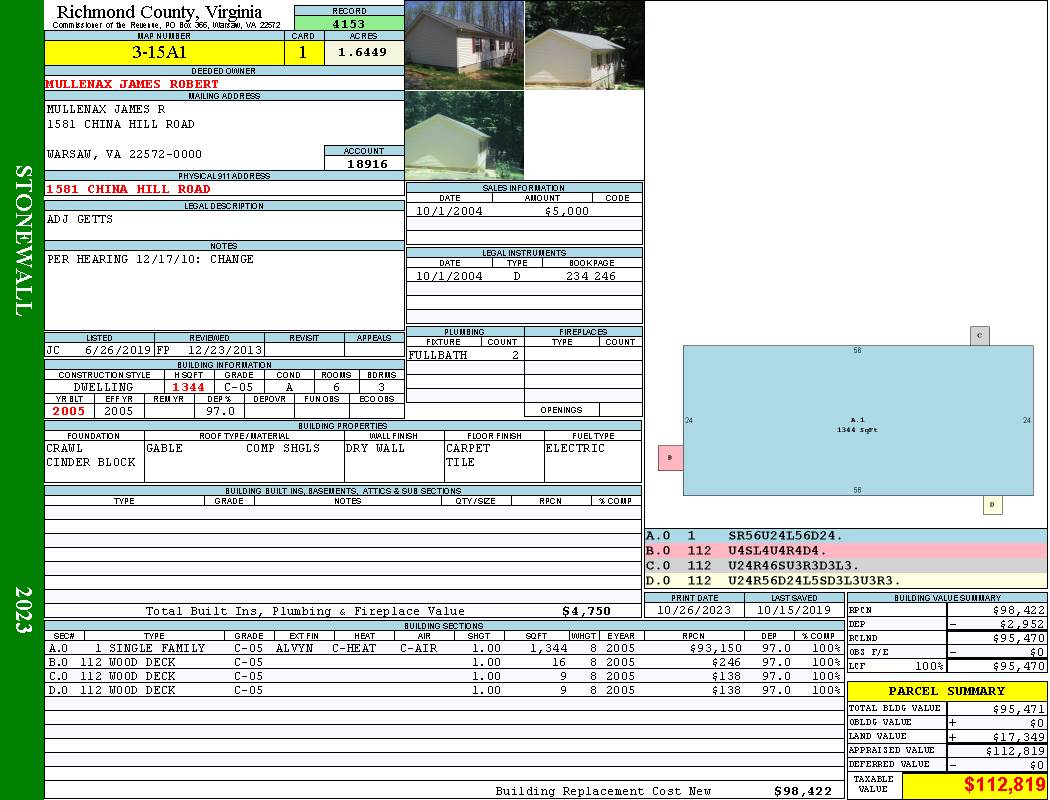Click the gray C deck square in sketch

coord(979,335)
